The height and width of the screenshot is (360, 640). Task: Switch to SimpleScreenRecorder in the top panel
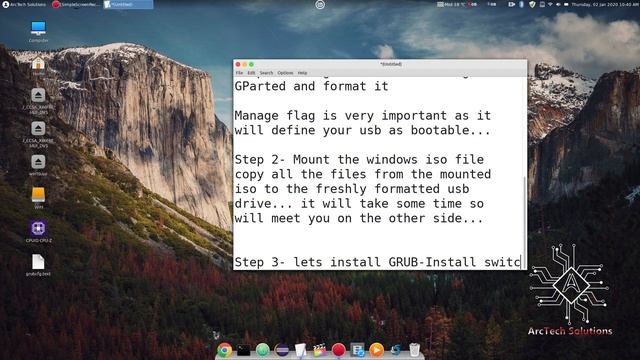pyautogui.click(x=76, y=4)
